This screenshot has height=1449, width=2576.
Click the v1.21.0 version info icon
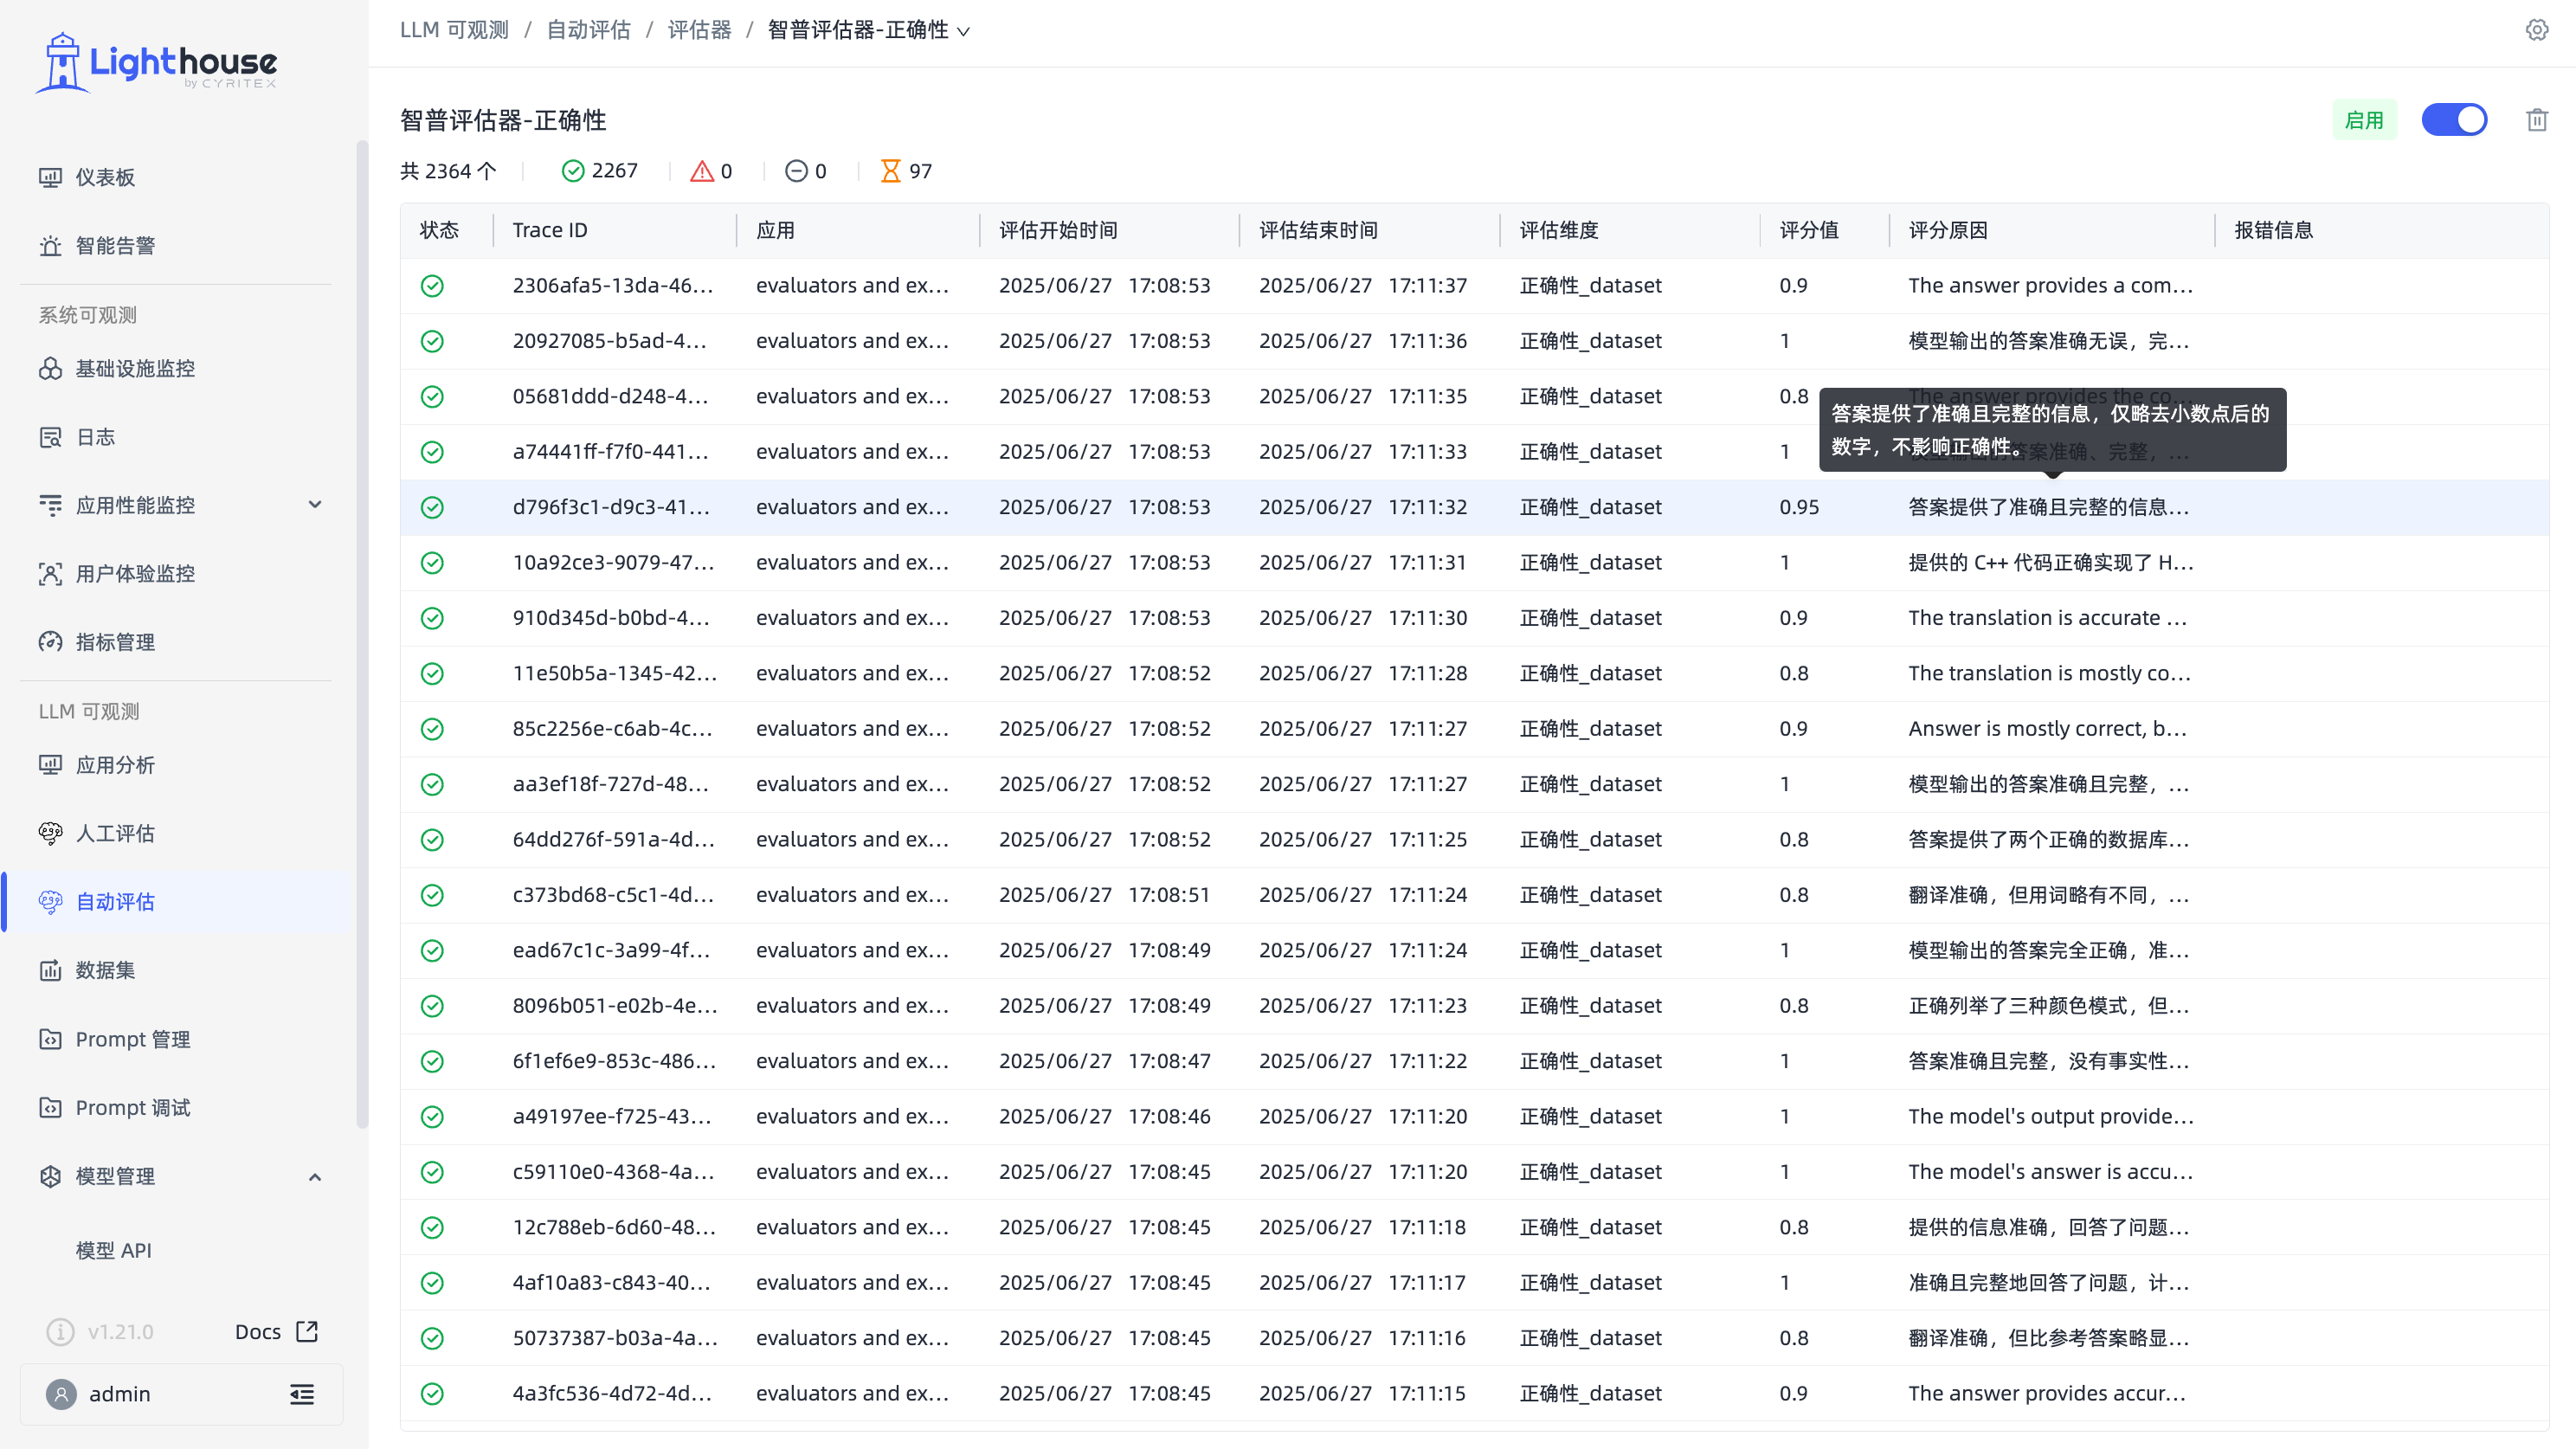61,1332
